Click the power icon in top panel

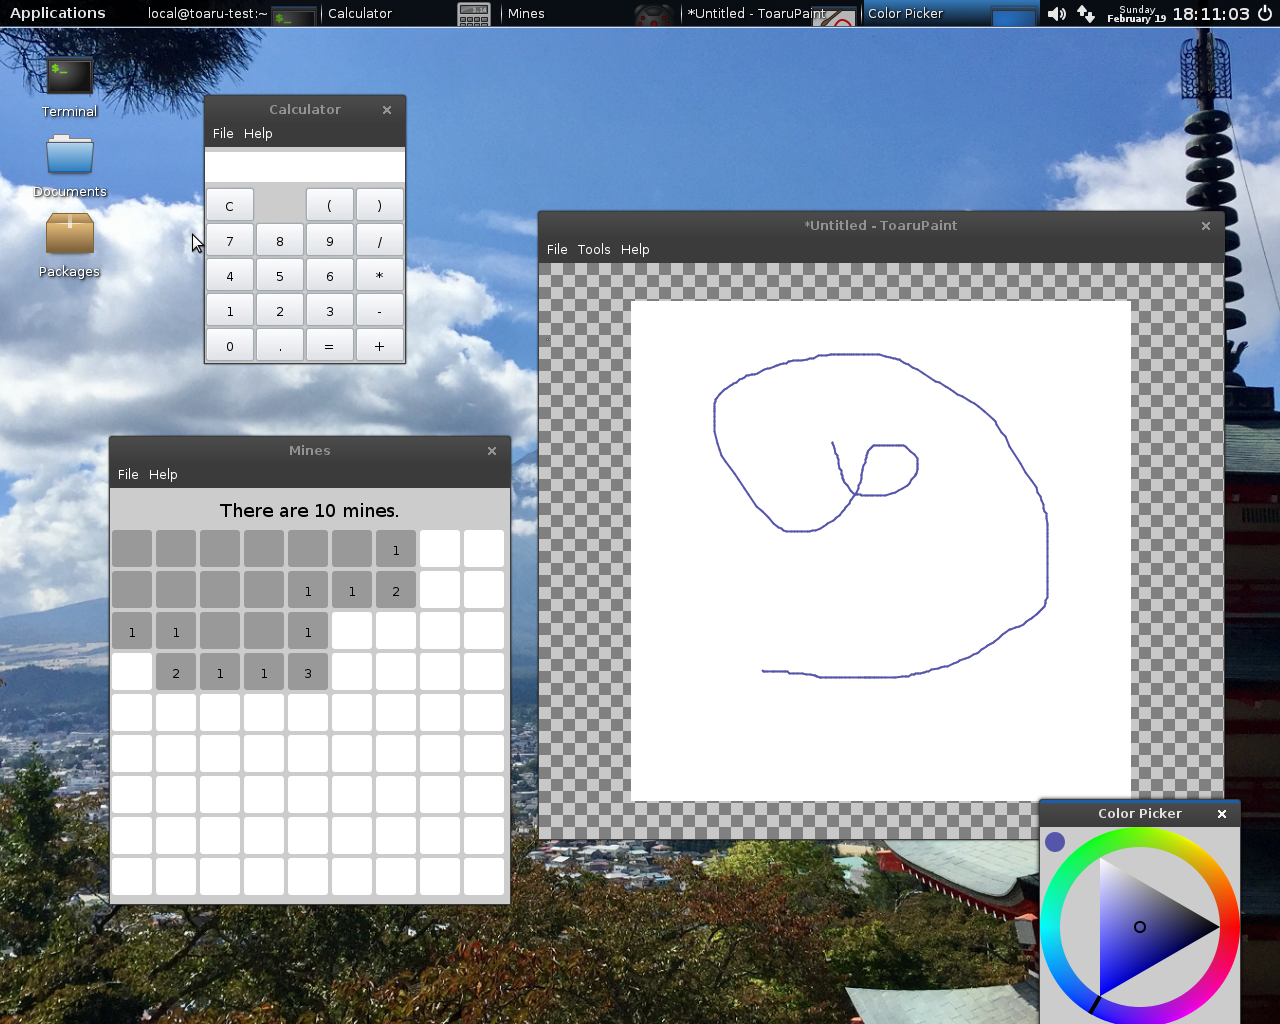coord(1265,13)
